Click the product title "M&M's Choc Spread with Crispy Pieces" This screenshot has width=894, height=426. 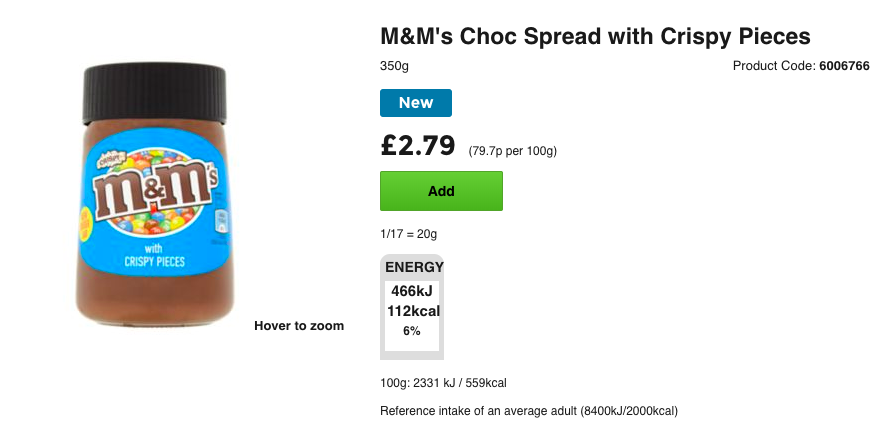pyautogui.click(x=595, y=36)
